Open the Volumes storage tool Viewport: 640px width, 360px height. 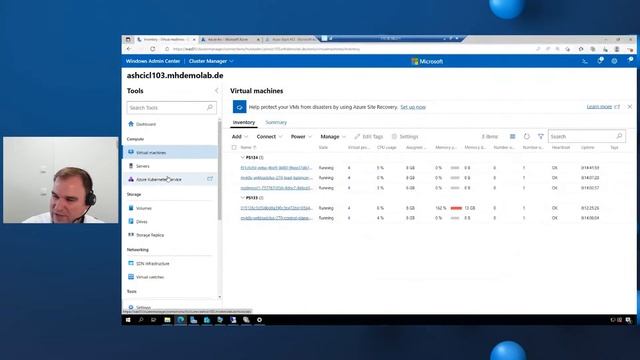(x=144, y=208)
